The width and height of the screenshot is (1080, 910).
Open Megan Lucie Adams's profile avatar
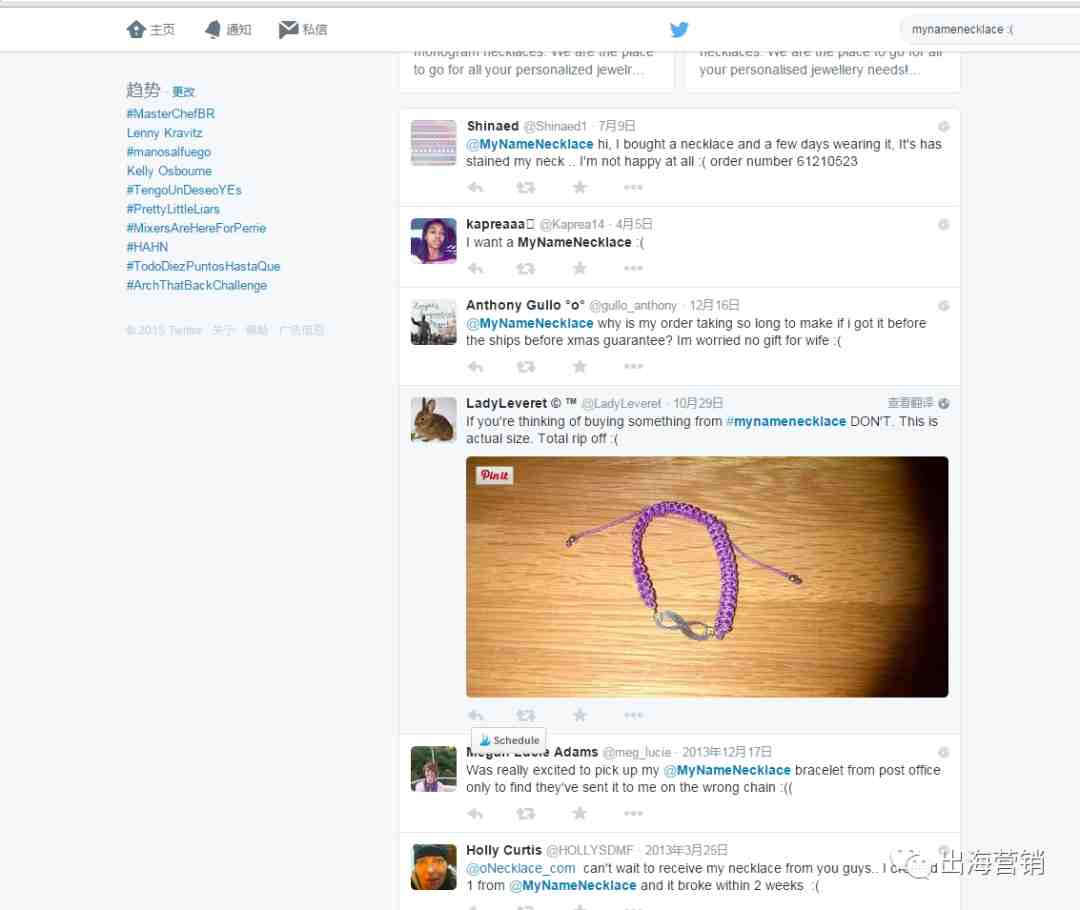(x=433, y=769)
